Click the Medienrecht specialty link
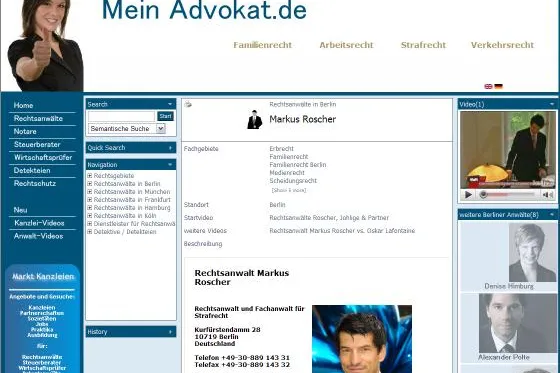Viewport: 560px width, 373px height. (x=287, y=173)
